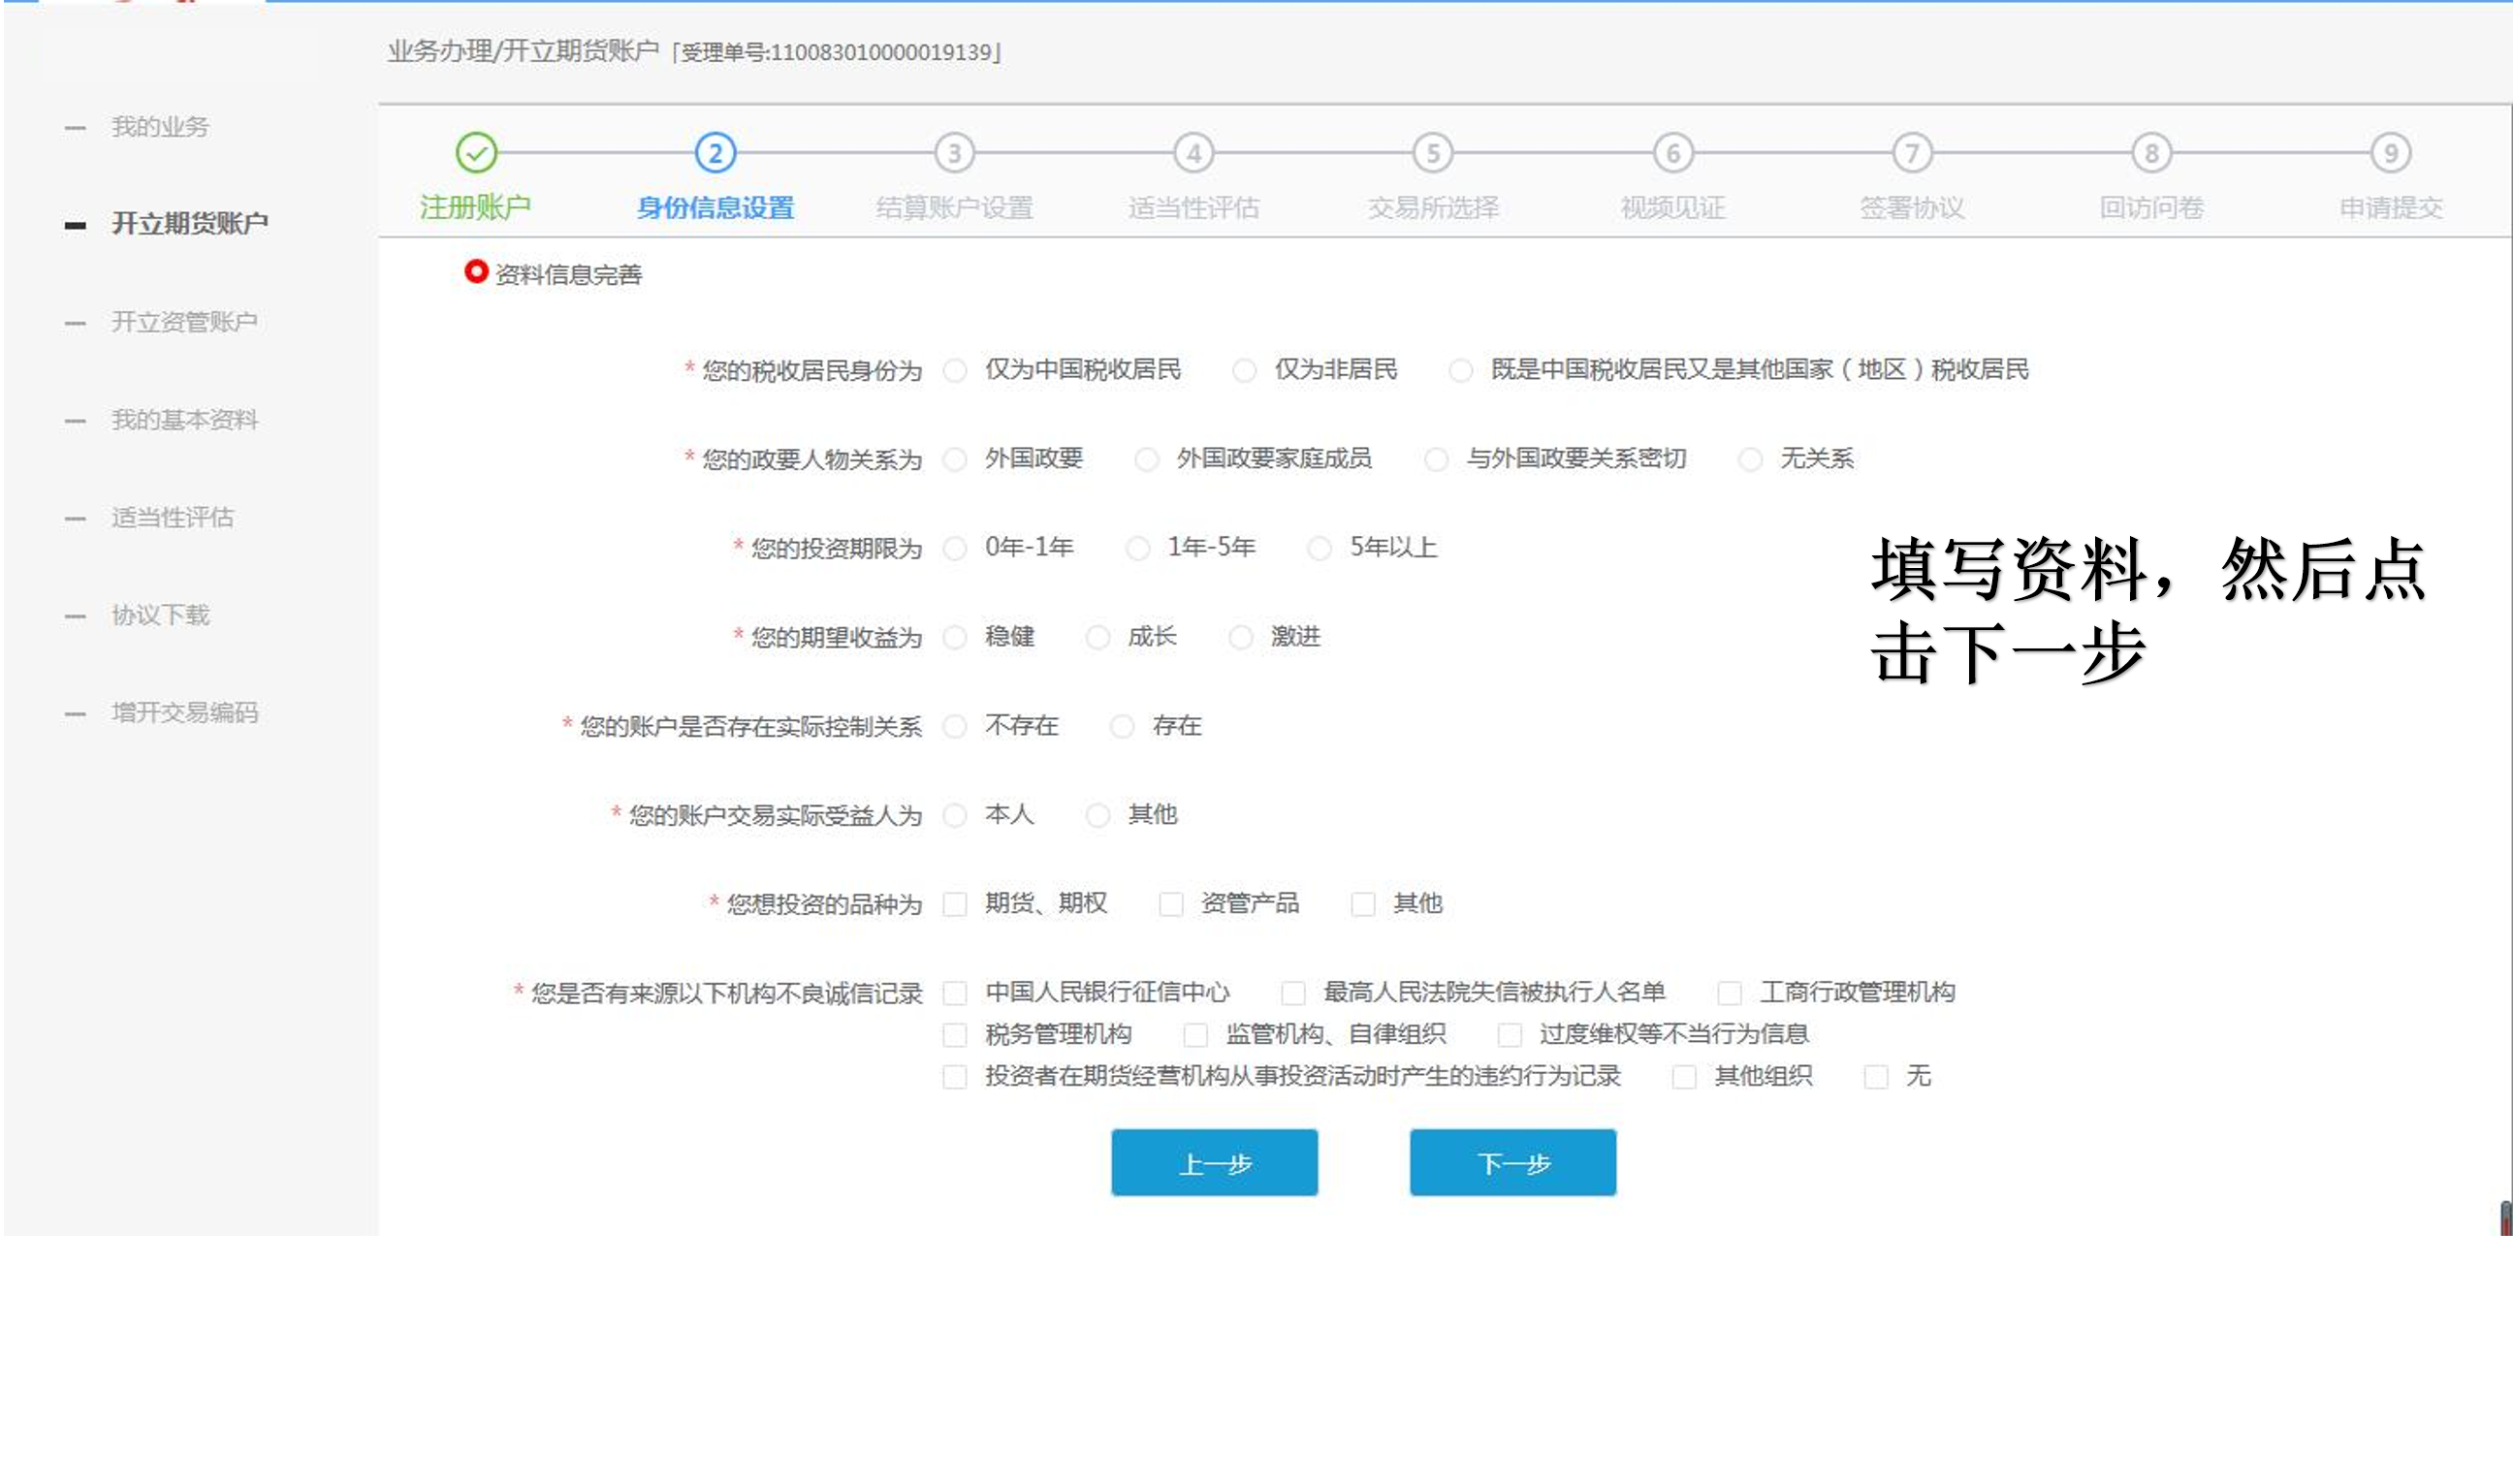Viewport: 2513px width, 1484px height.
Task: Open 增开交易编码 in the sidebar
Action: (184, 712)
